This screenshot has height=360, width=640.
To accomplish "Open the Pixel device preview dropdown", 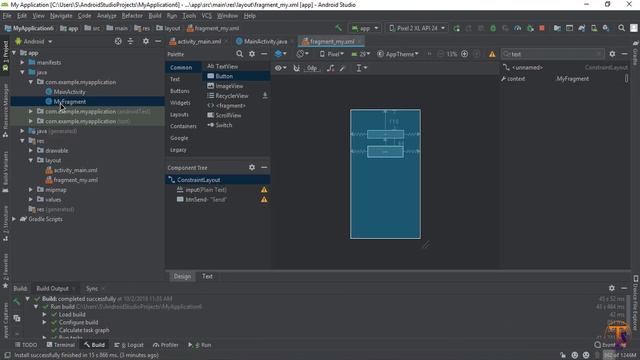I will (x=331, y=54).
